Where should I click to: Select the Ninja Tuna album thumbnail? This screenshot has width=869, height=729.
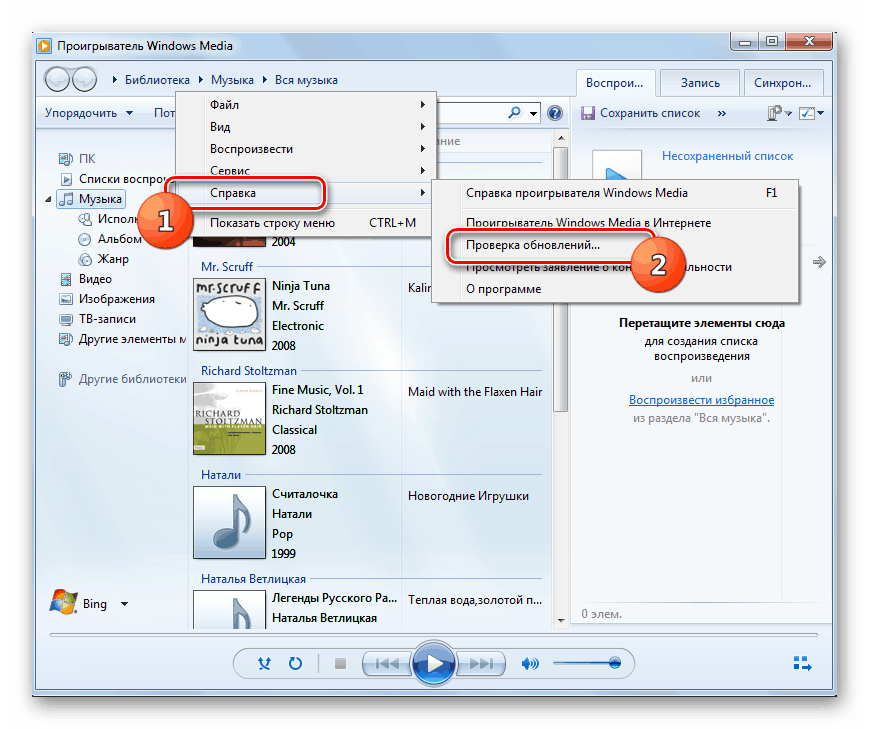(229, 314)
